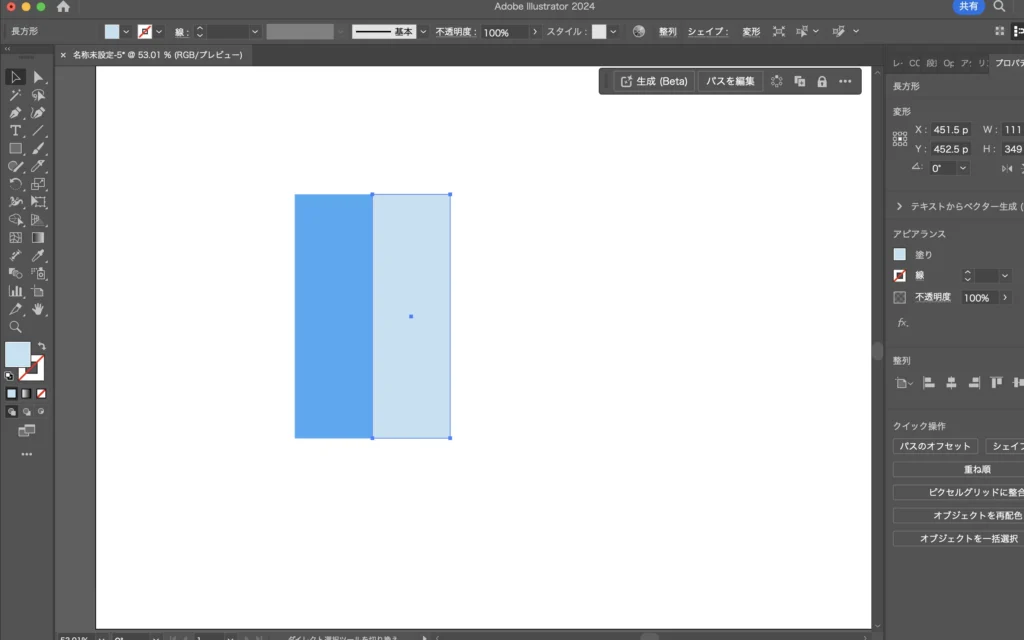
Task: Select the Zoom magnifier tool
Action: 15,327
